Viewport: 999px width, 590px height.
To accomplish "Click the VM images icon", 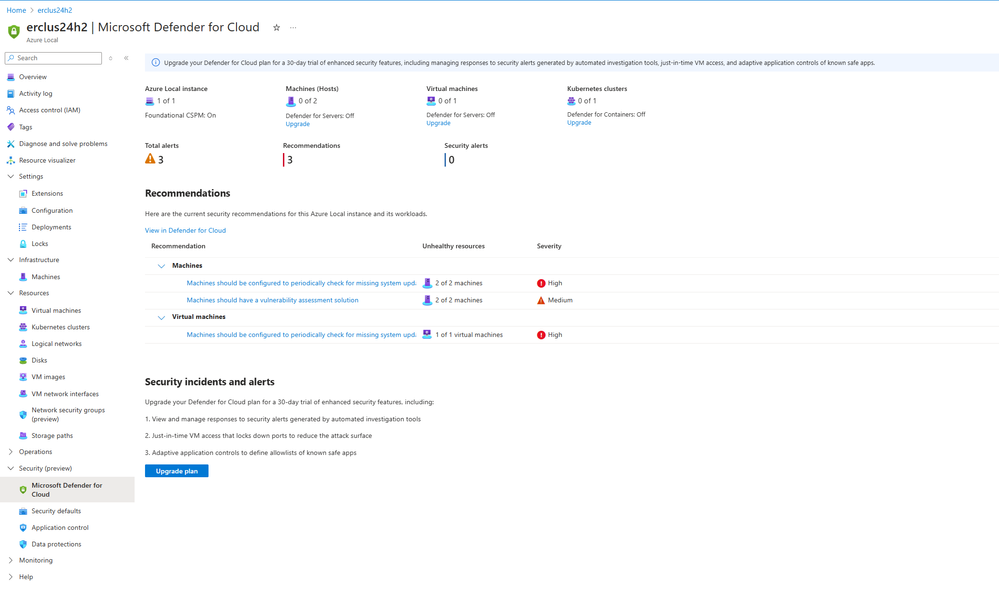I will tap(23, 377).
